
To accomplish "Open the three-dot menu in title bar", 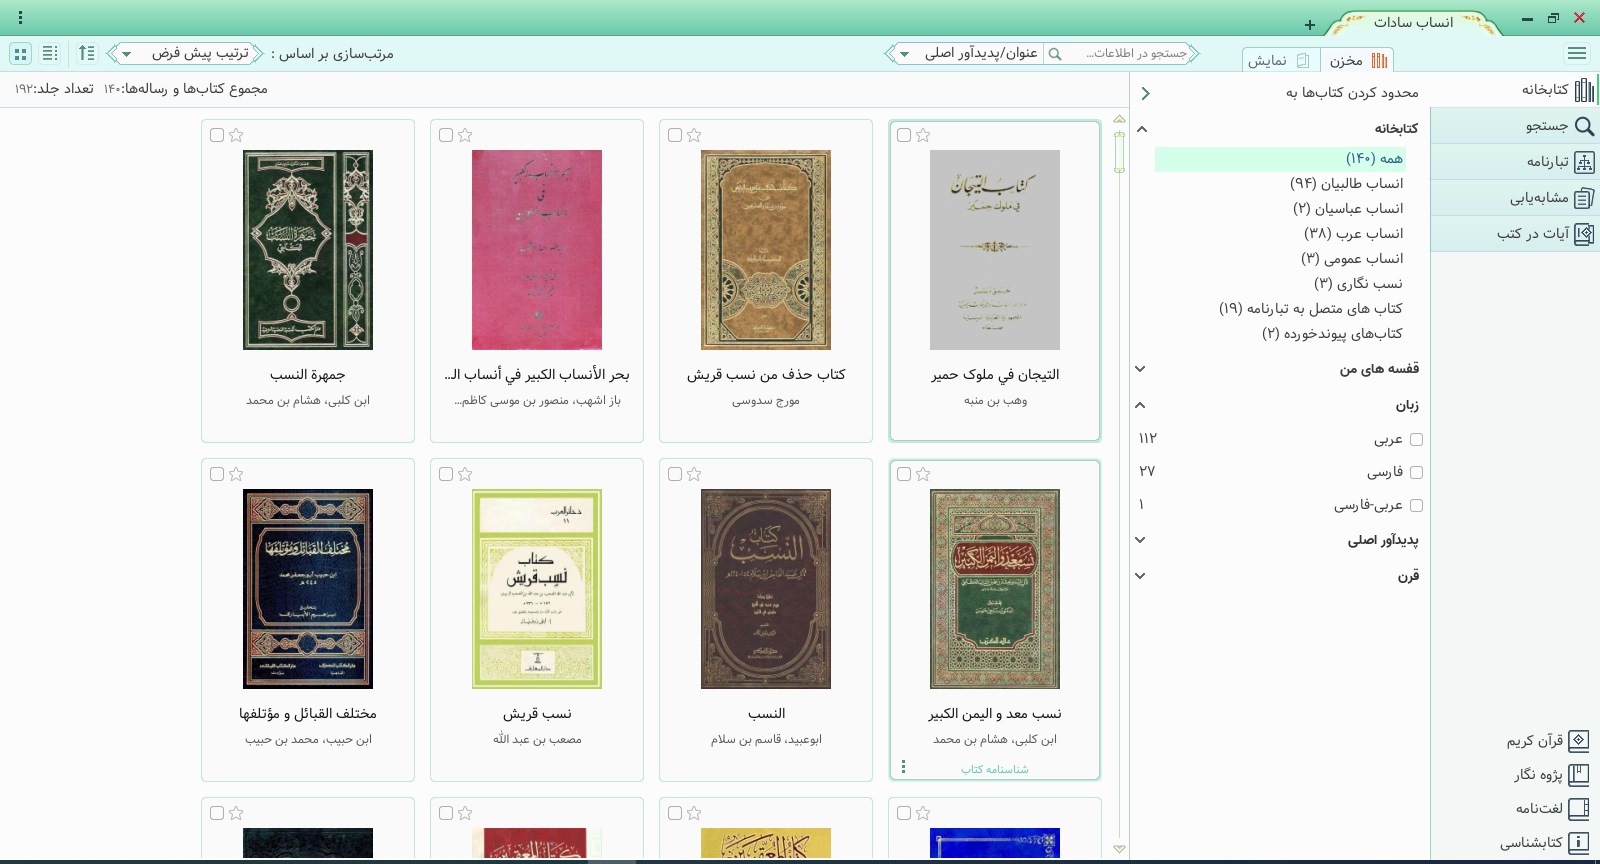I will click(20, 18).
